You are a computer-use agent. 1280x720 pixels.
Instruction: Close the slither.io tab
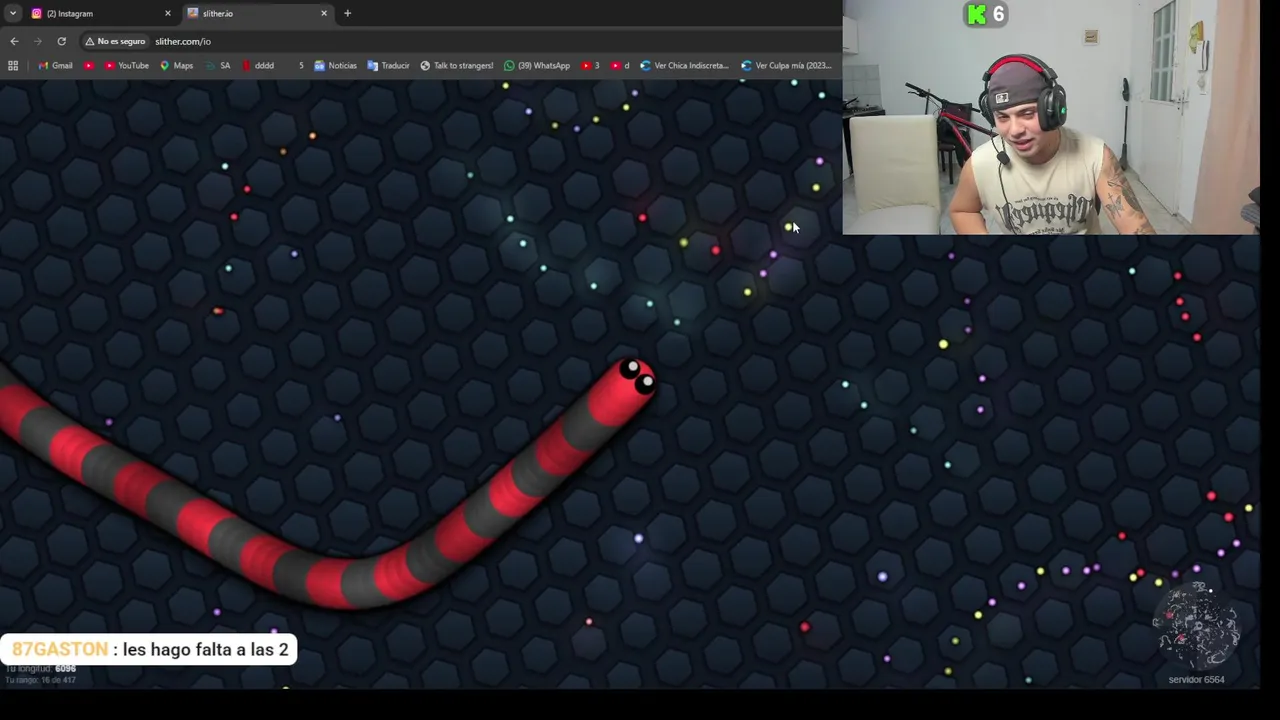click(x=324, y=13)
